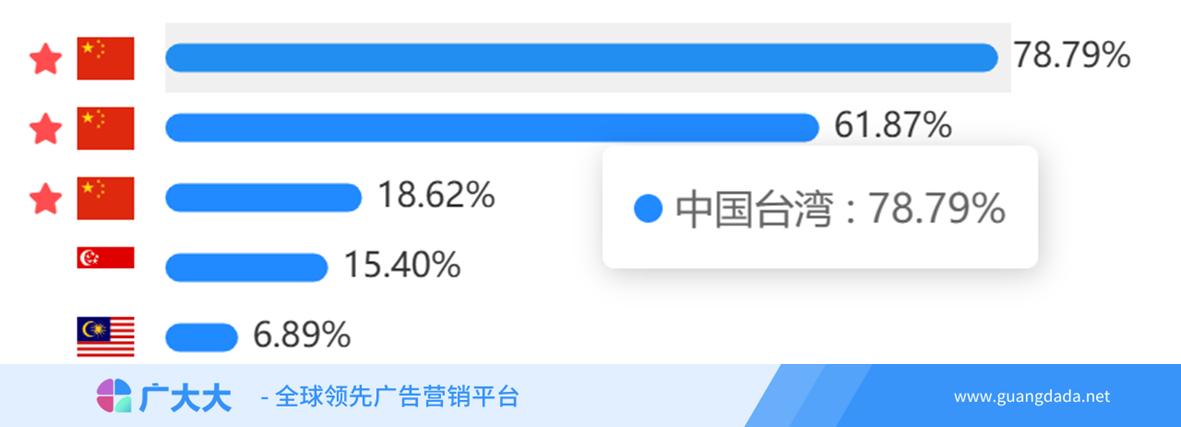Select the China flag next to the 18.62% bar
Screen dimensions: 1181x427
105,198
